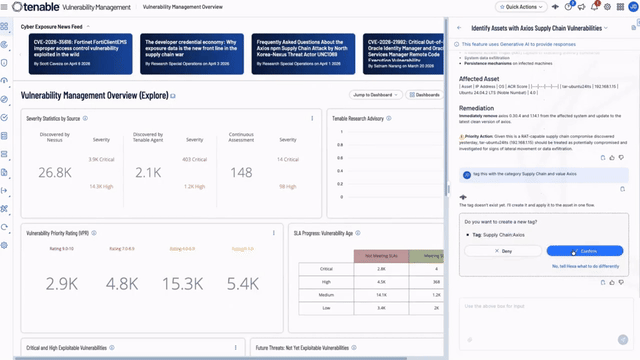640x360 pixels.
Task: Open the bell notifications icon
Action: pos(594,7)
